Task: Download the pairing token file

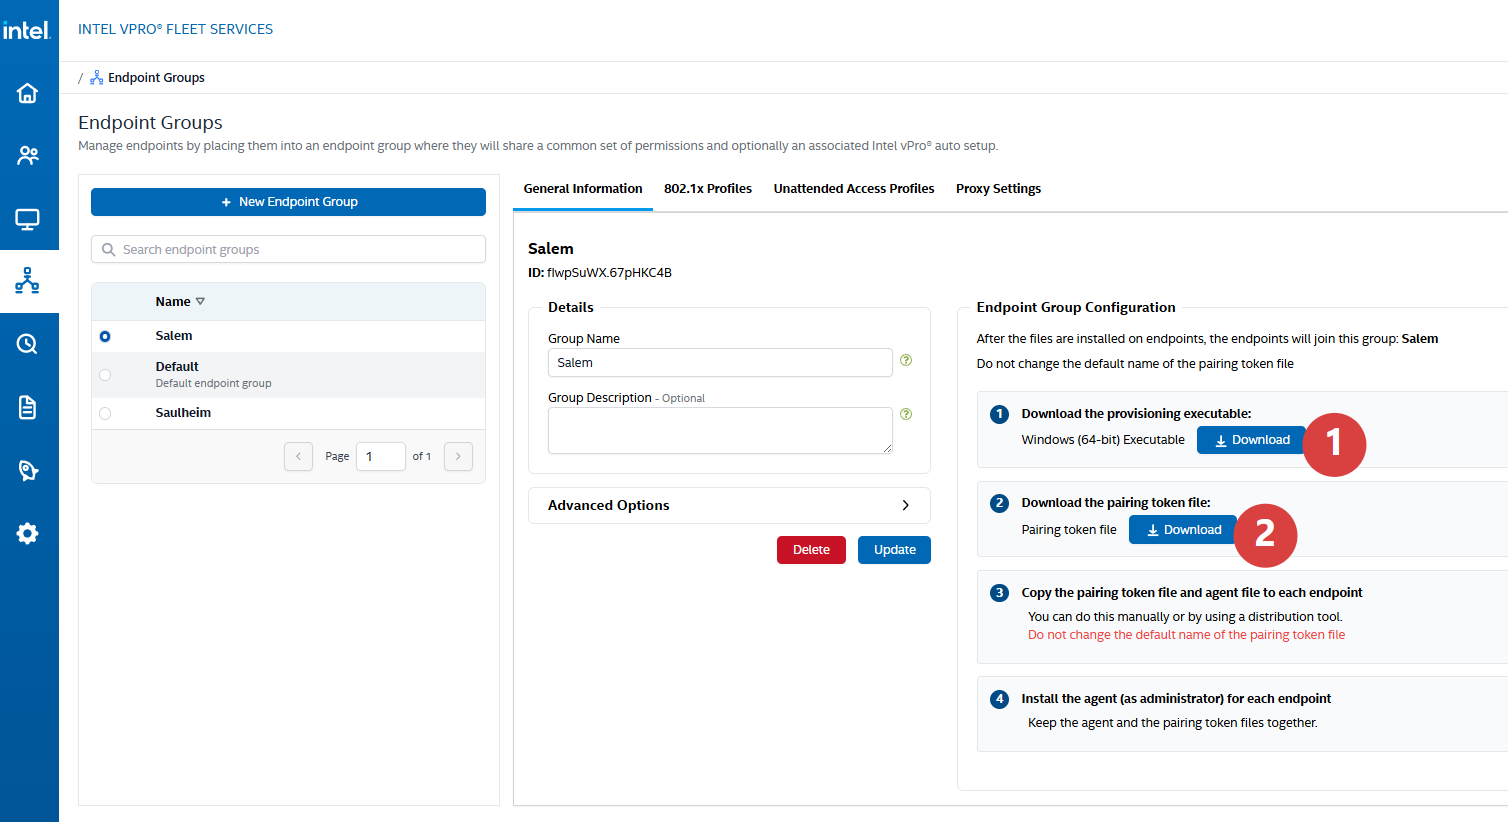Action: pyautogui.click(x=1183, y=530)
